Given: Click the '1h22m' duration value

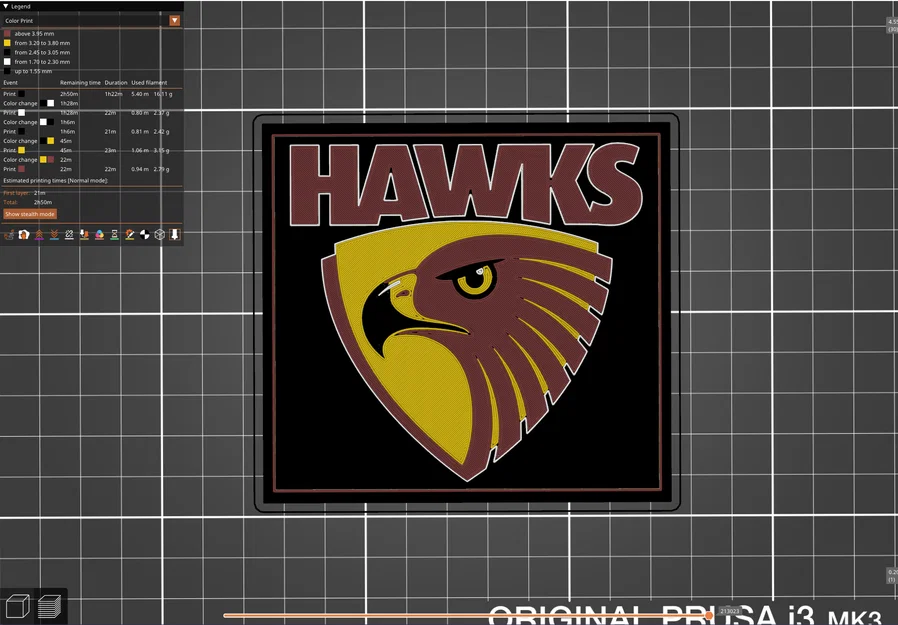Looking at the screenshot, I should [113, 94].
